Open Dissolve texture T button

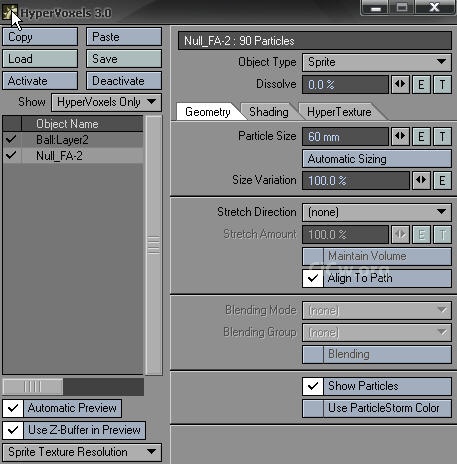442,84
